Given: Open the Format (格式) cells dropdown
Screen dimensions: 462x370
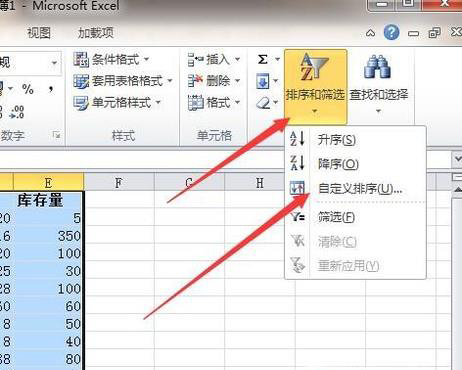Looking at the screenshot, I should pyautogui.click(x=214, y=103).
